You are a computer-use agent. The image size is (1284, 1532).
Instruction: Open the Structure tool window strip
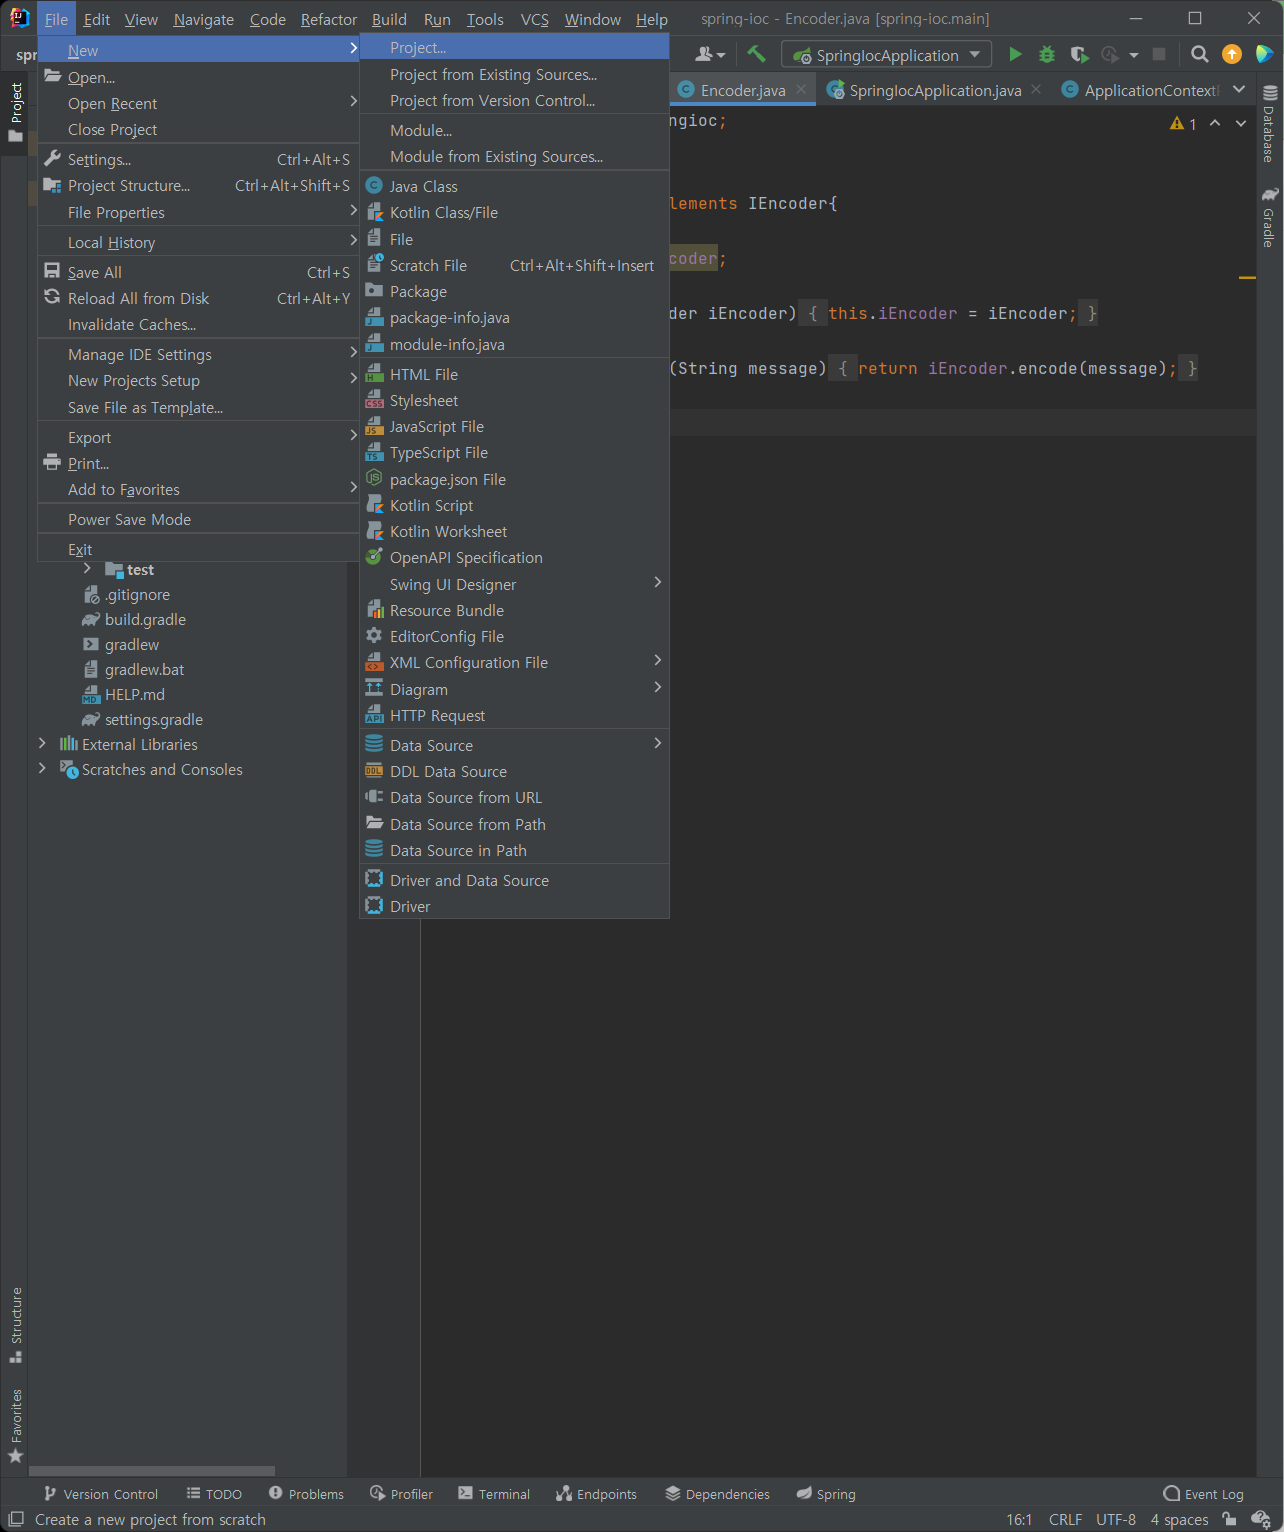(15, 1325)
